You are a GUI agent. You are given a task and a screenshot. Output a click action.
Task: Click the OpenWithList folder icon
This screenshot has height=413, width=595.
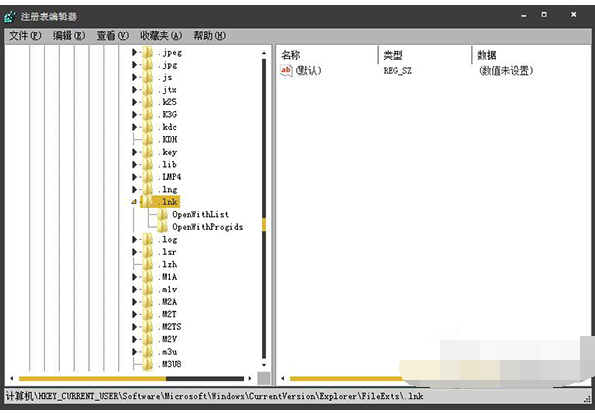pyautogui.click(x=162, y=214)
